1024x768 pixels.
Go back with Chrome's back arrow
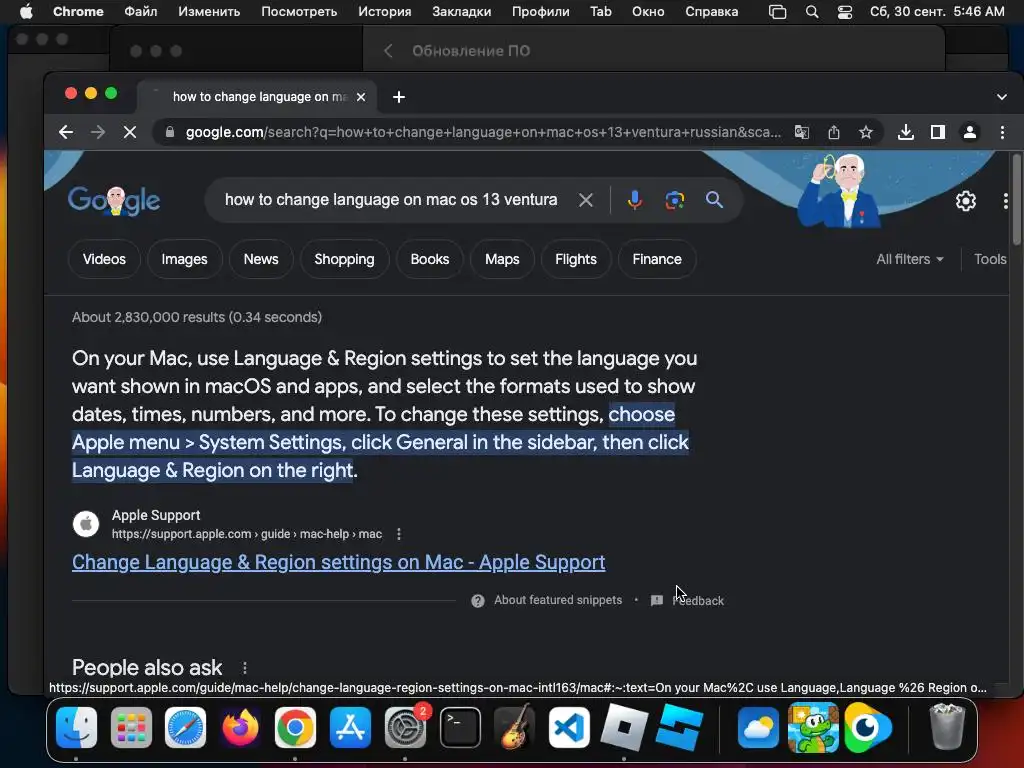(65, 133)
